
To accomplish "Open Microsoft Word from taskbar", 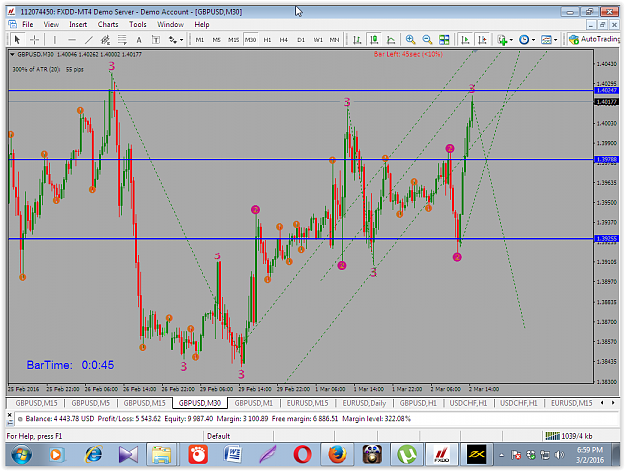I will (x=233, y=455).
